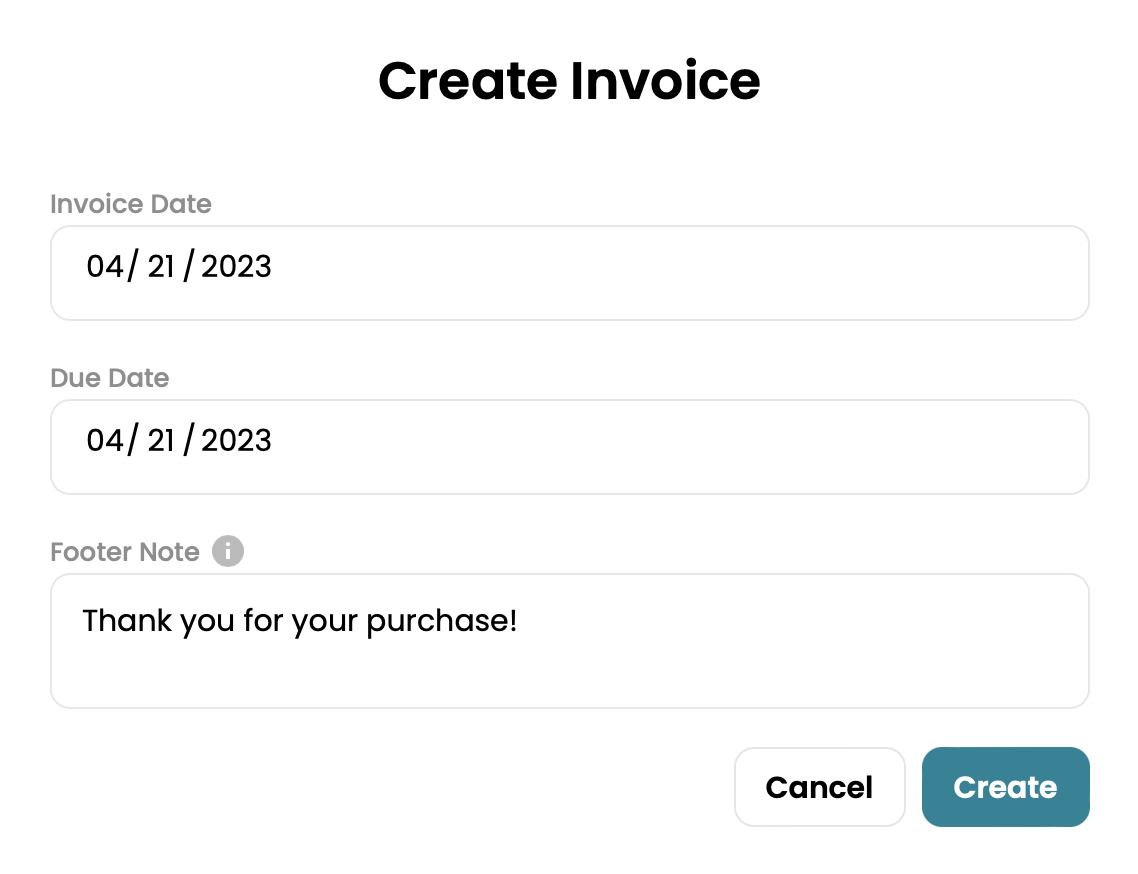1138x874 pixels.
Task: Click the Footer Note info icon
Action: point(228,551)
